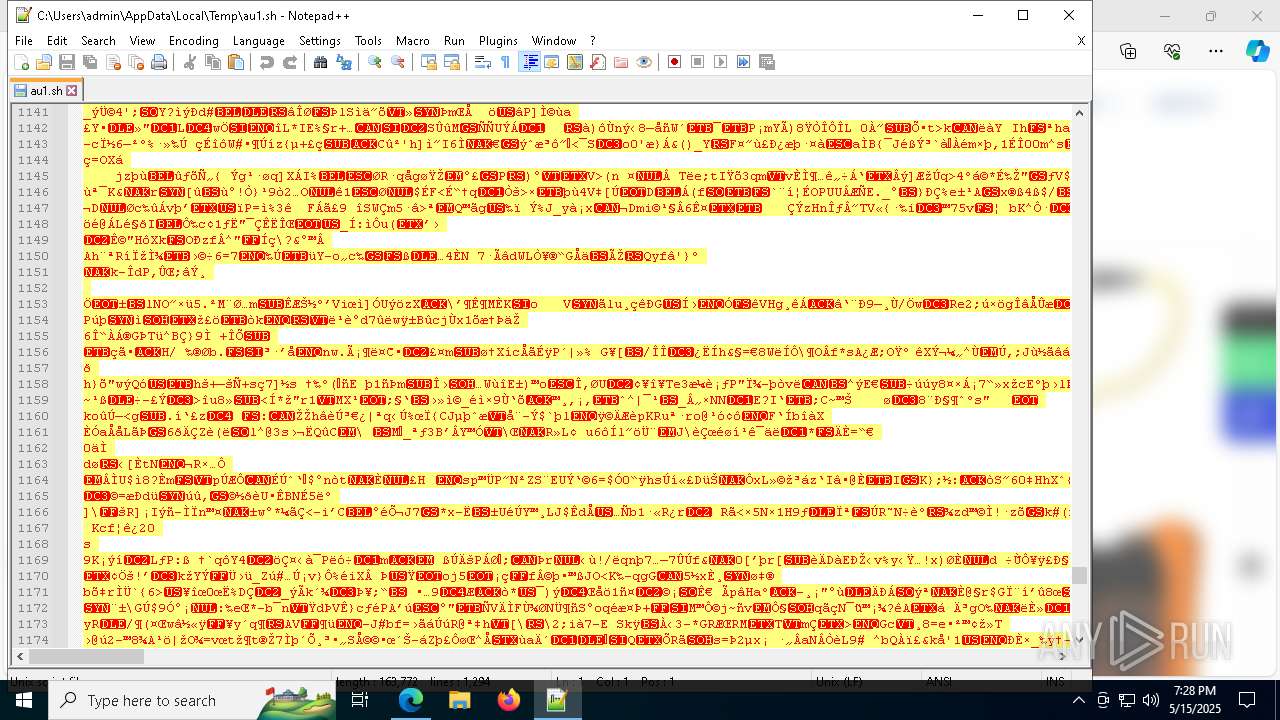The height and width of the screenshot is (720, 1280).
Task: Launch Firefox from the taskbar
Action: click(x=508, y=700)
